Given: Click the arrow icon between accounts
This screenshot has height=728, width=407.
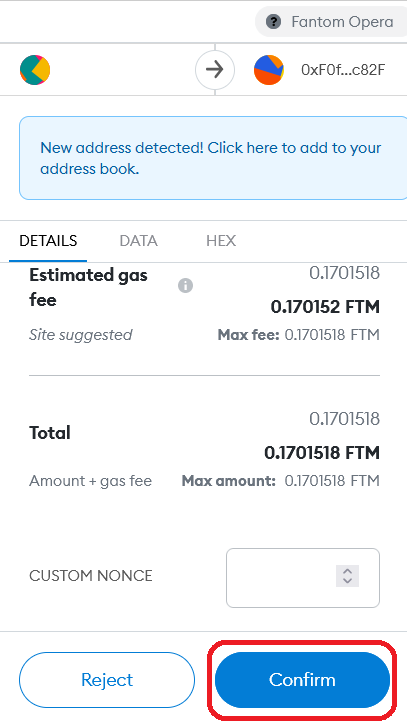Looking at the screenshot, I should 214,70.
